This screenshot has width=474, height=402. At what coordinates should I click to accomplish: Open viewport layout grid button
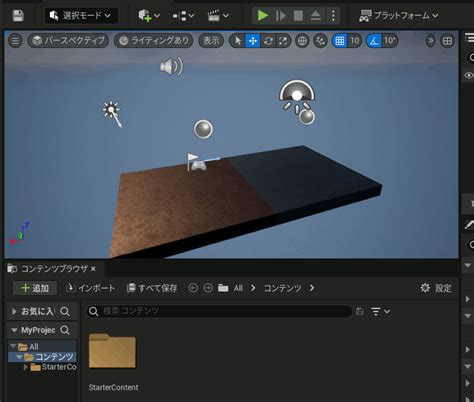(447, 41)
